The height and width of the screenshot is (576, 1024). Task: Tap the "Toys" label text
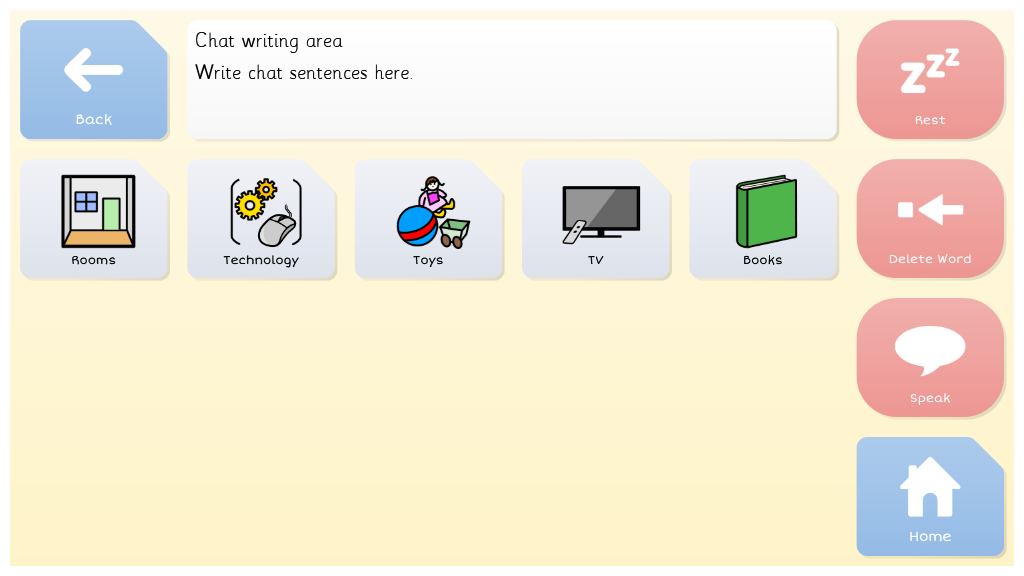pyautogui.click(x=428, y=260)
